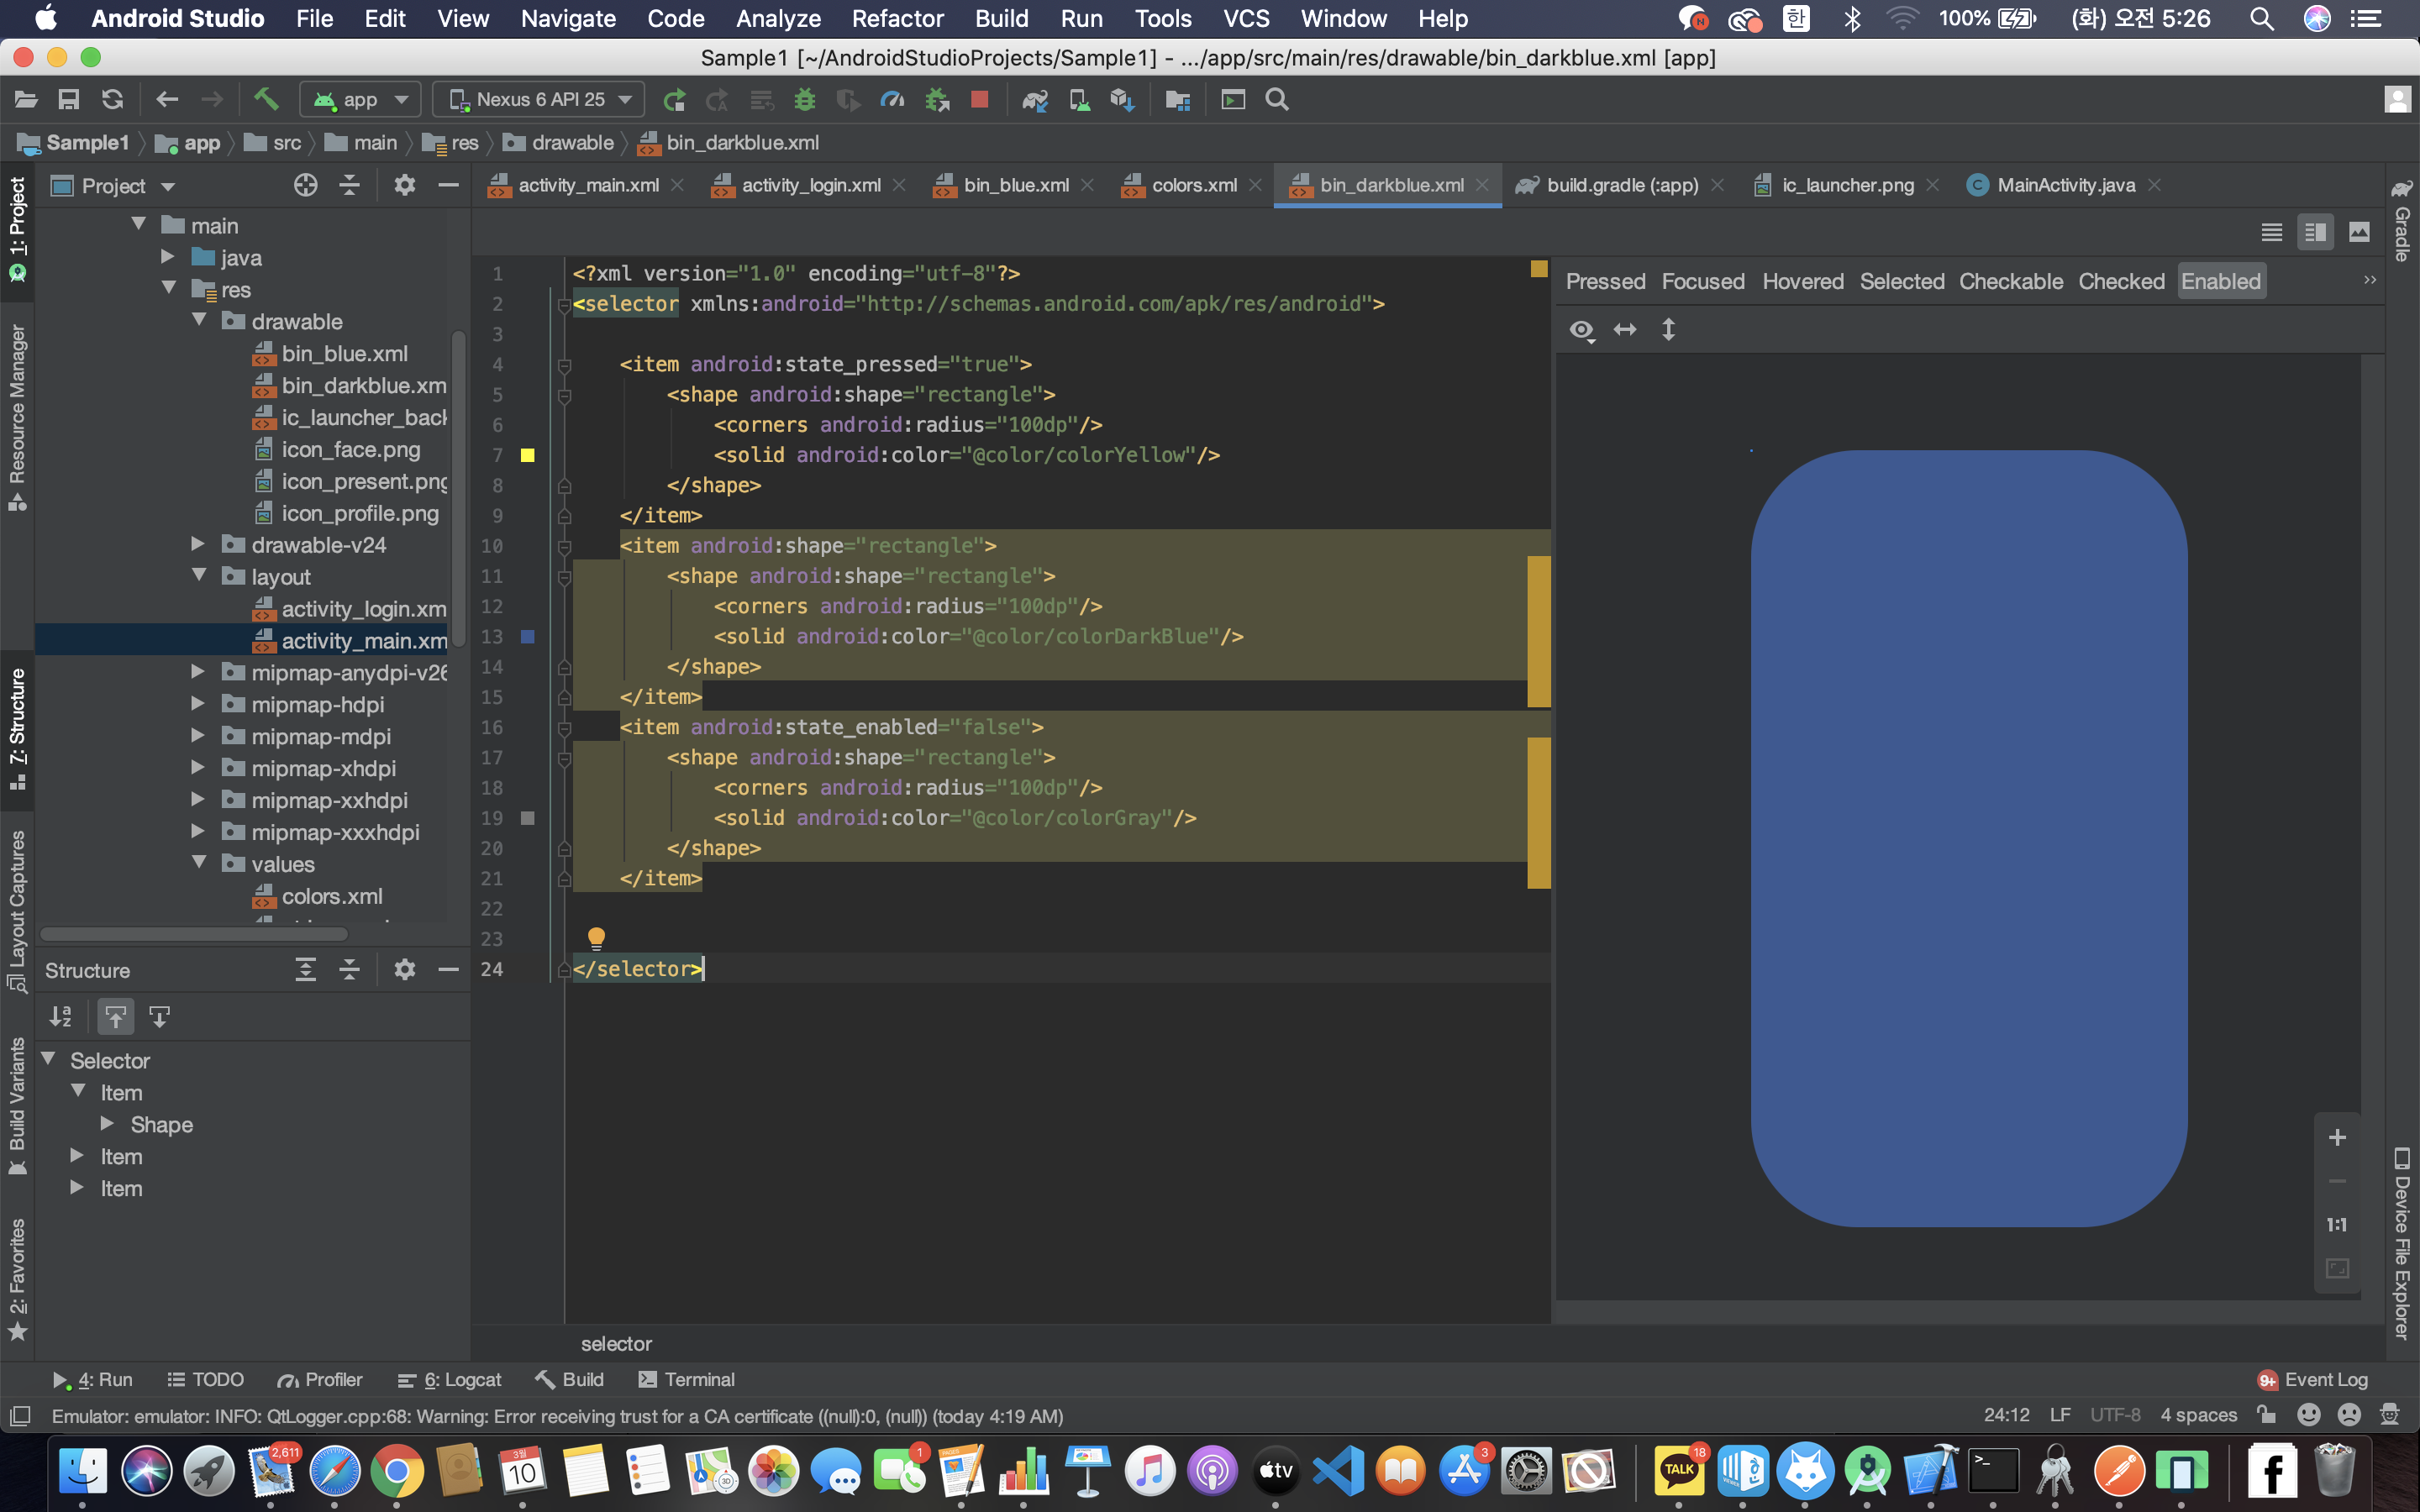Click the lightbulb intention icon in editor
The width and height of the screenshot is (2420, 1512).
click(596, 937)
